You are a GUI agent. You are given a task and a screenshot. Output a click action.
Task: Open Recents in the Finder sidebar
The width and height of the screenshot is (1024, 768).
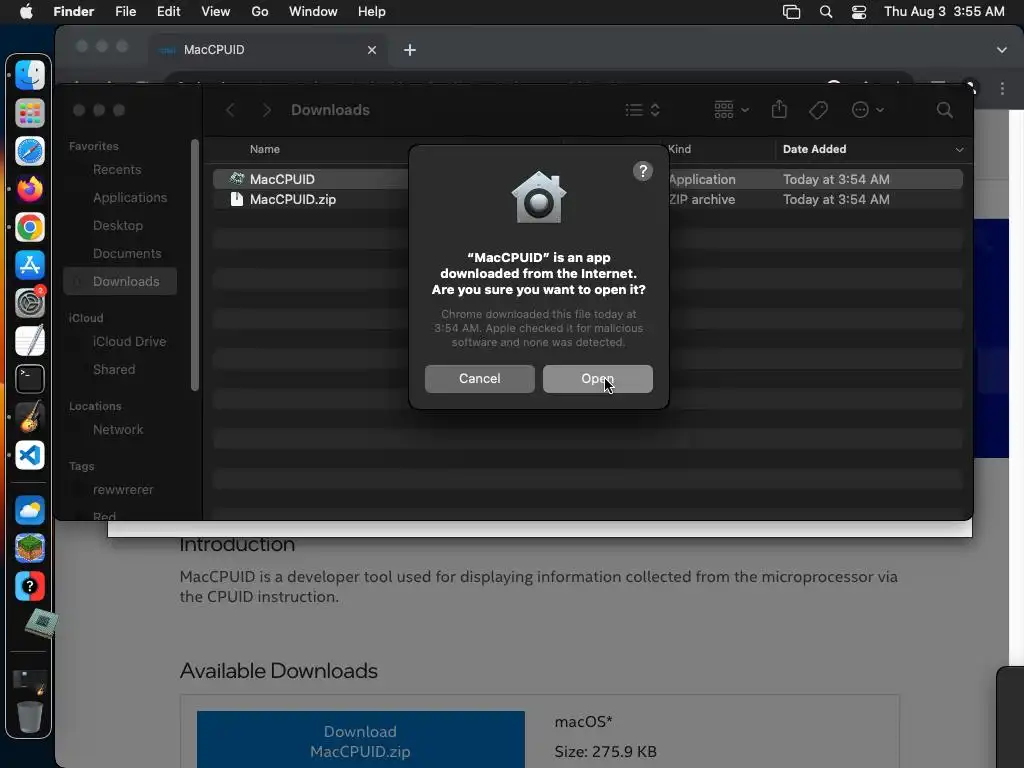(x=117, y=169)
